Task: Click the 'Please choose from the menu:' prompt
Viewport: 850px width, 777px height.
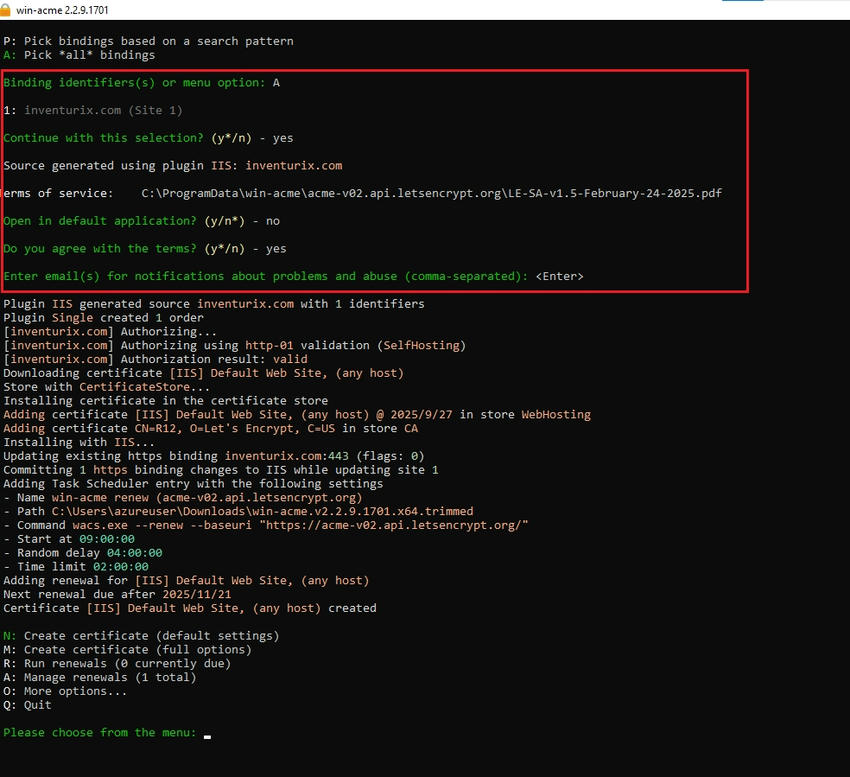Action: (x=100, y=733)
